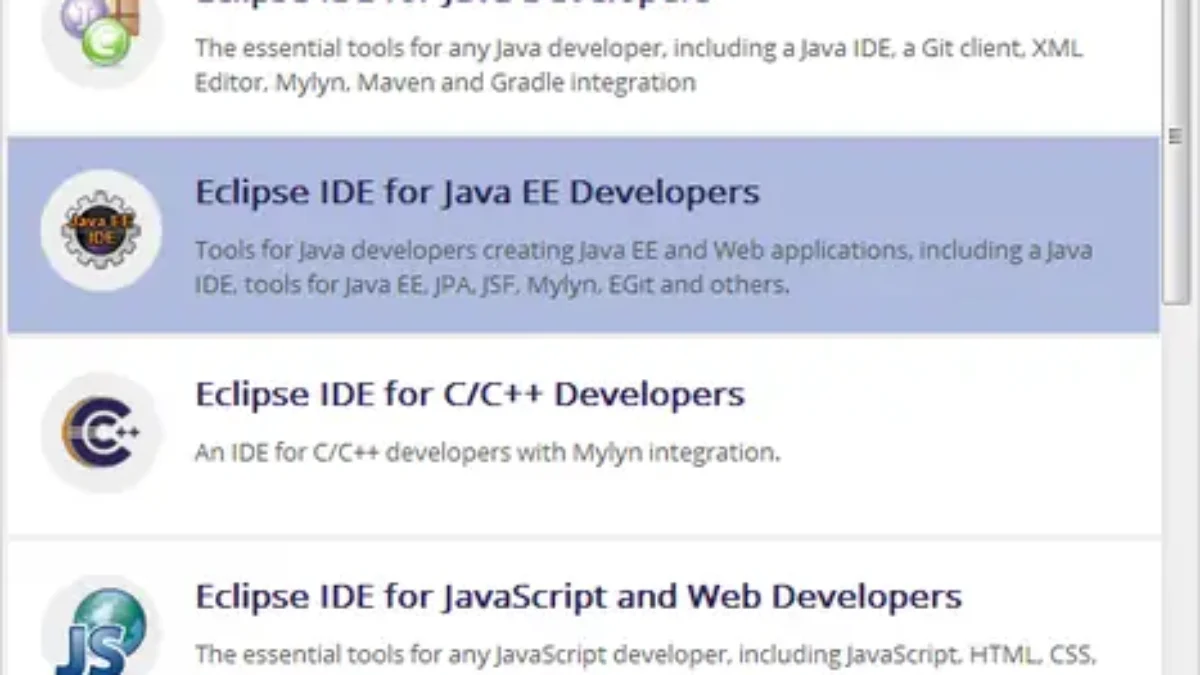The width and height of the screenshot is (1200, 675).
Task: Select the Eclipse IDE for Java EE Developers title
Action: pos(477,192)
